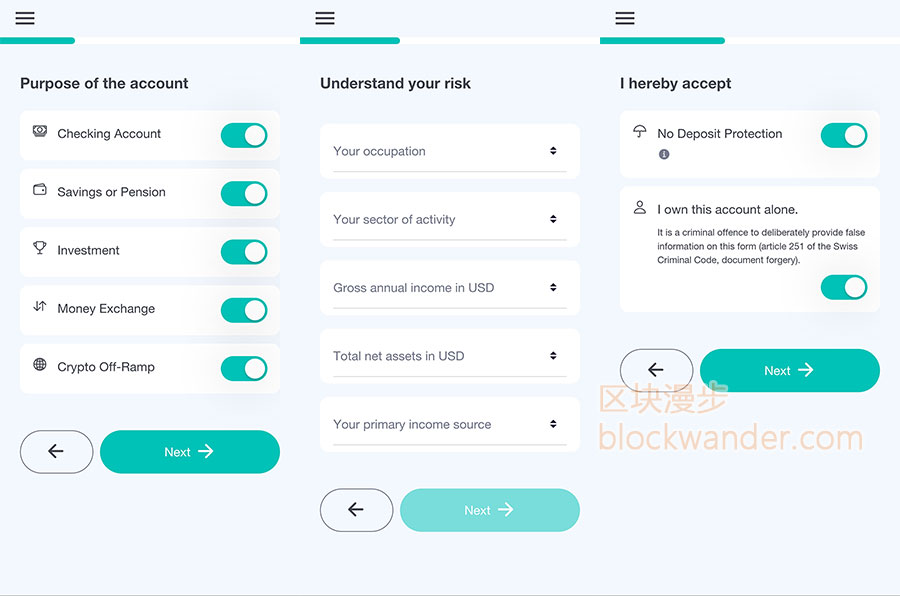
Task: Click the Investment trophy icon
Action: click(x=40, y=248)
